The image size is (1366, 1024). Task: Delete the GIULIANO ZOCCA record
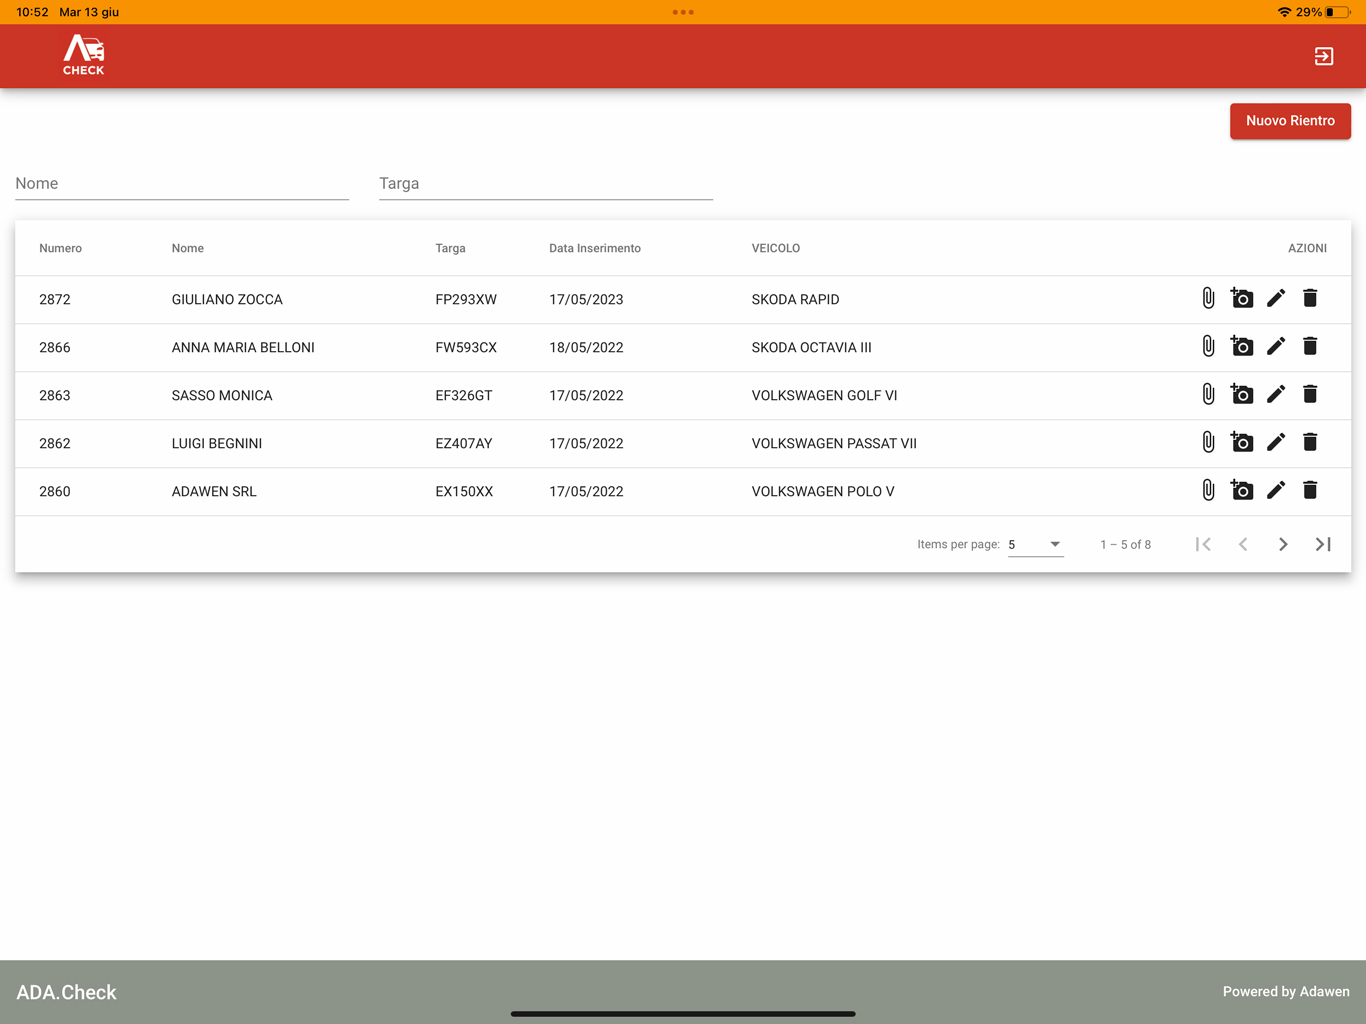[x=1310, y=298]
